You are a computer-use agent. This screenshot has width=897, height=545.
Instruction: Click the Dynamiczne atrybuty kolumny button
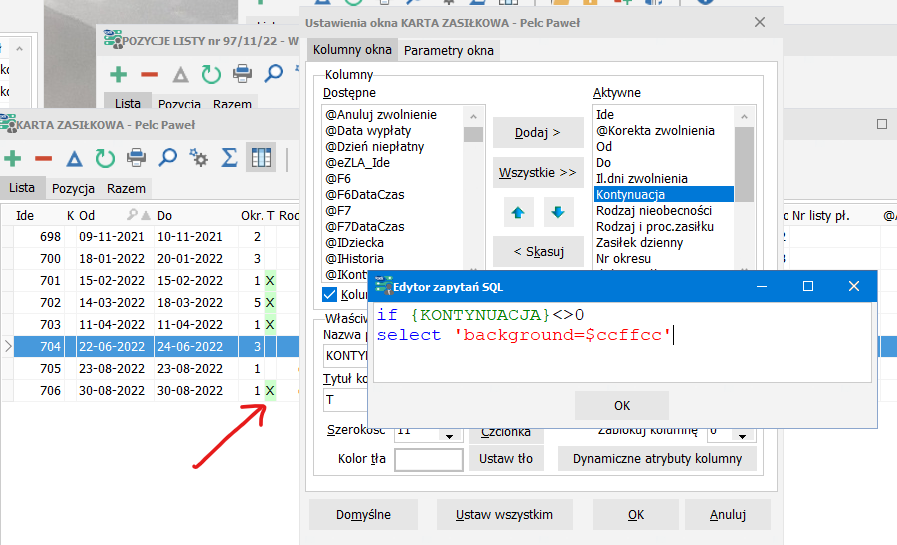point(657,459)
